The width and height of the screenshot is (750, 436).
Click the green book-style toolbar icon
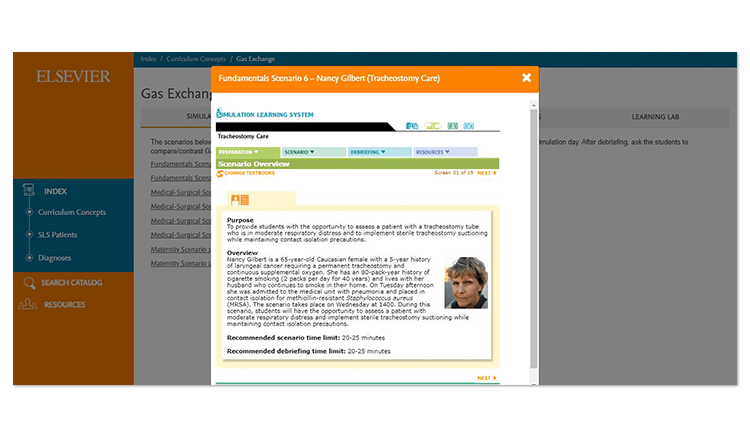[452, 126]
